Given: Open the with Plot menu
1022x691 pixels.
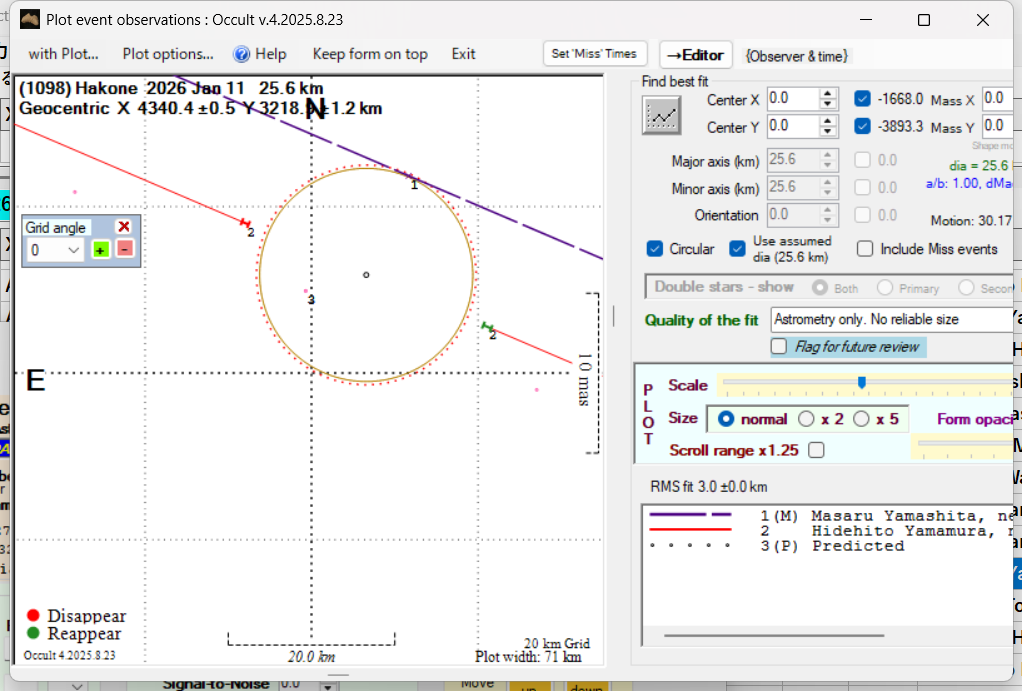Looking at the screenshot, I should click(63, 54).
